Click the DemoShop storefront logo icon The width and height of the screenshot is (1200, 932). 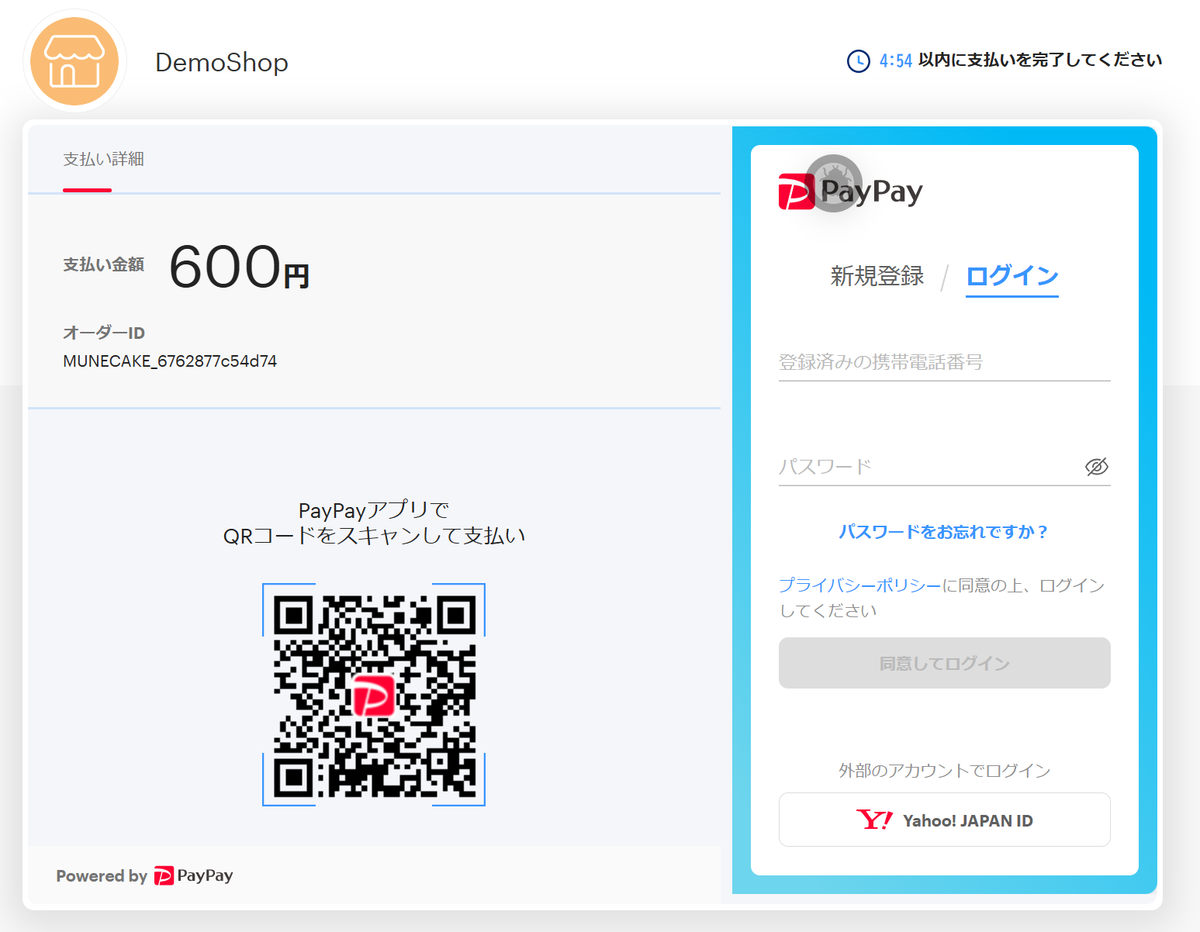coord(75,61)
